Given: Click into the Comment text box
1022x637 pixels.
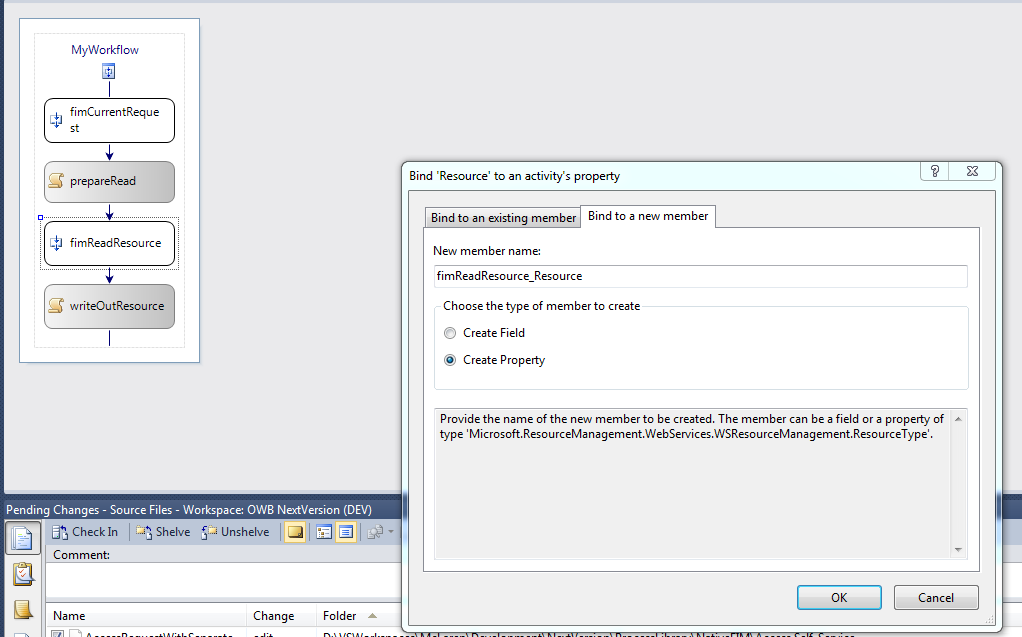Looking at the screenshot, I should 224,580.
